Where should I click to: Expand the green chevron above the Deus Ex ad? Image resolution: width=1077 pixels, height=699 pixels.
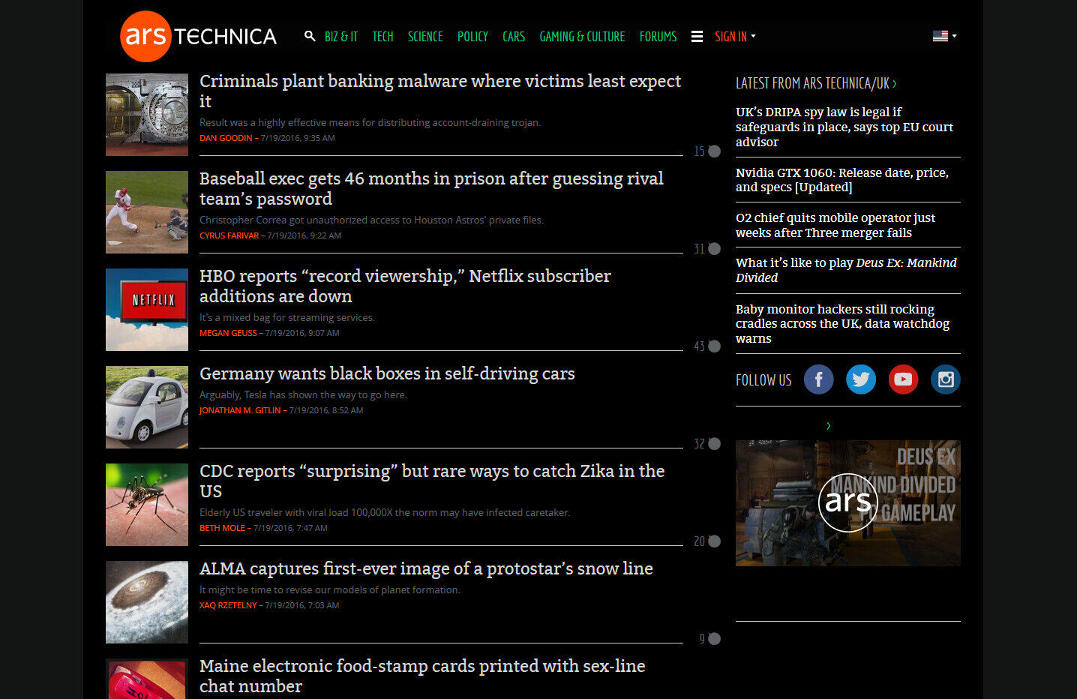(827, 425)
